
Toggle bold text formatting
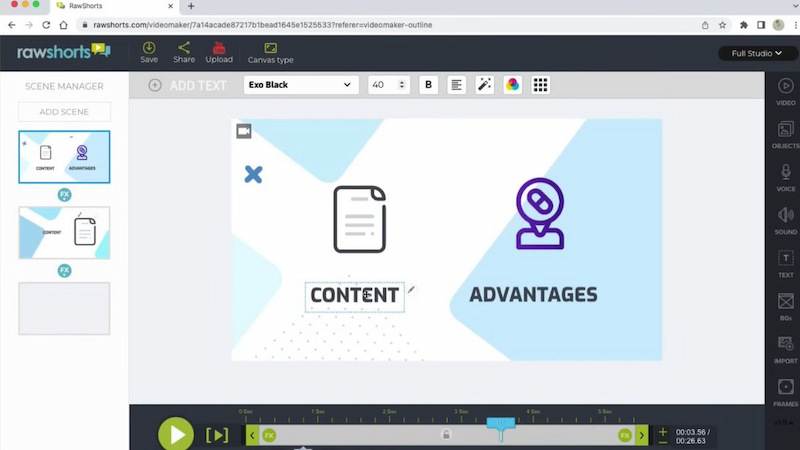pyautogui.click(x=429, y=85)
